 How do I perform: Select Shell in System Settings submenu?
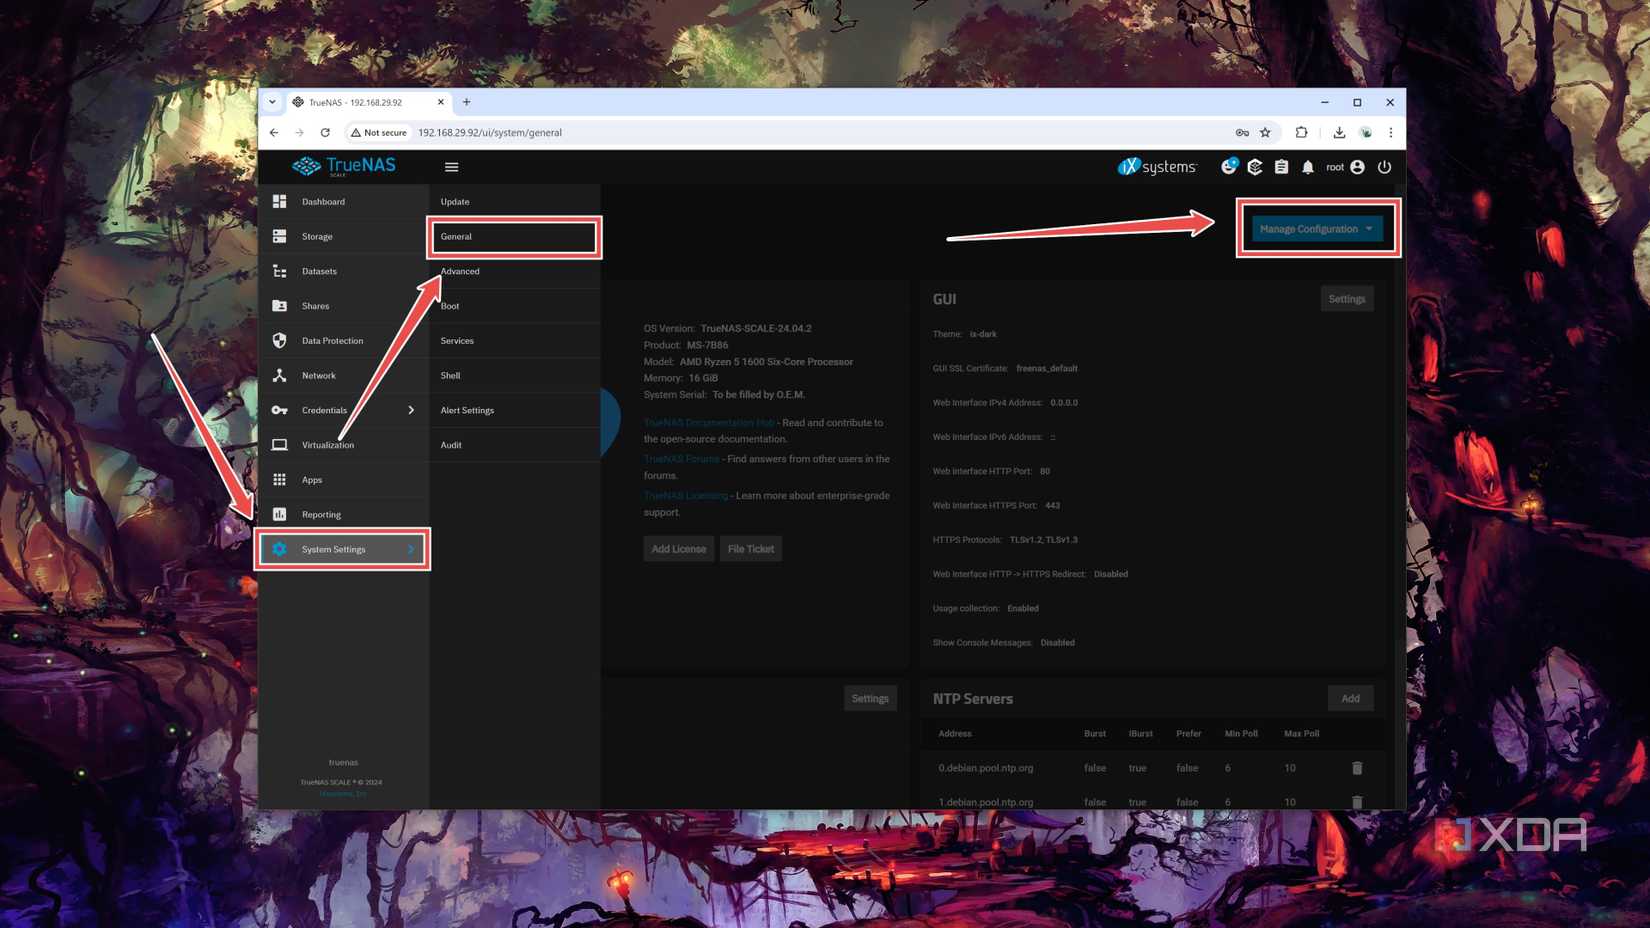click(x=515, y=375)
